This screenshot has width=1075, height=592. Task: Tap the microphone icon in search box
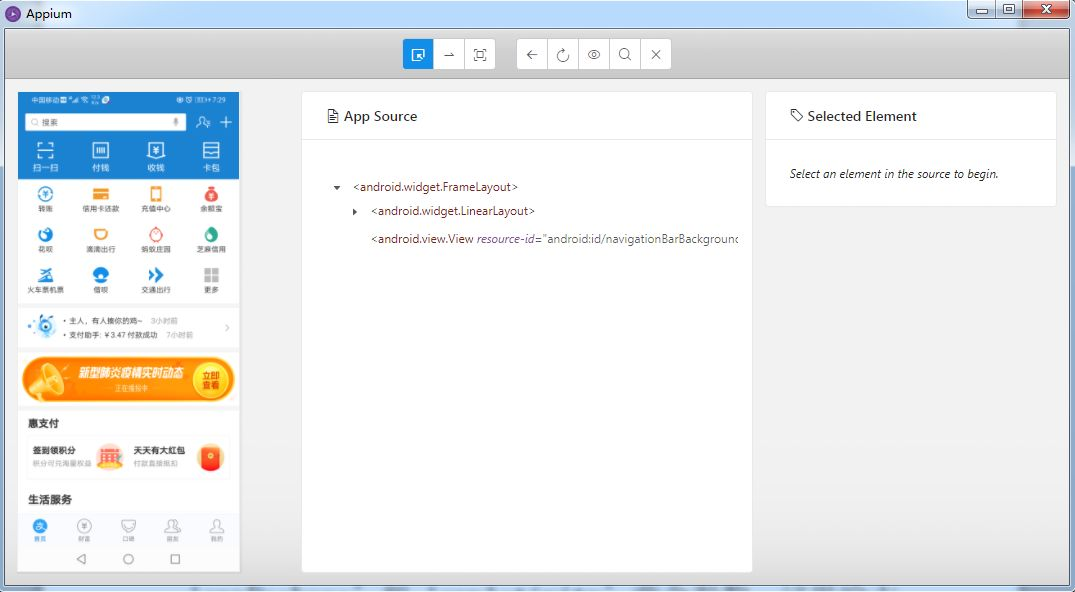[x=176, y=122]
